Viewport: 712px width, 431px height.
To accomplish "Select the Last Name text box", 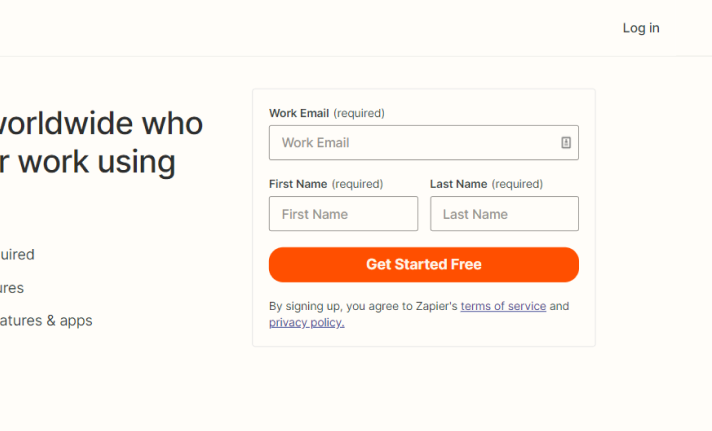I will pos(504,213).
